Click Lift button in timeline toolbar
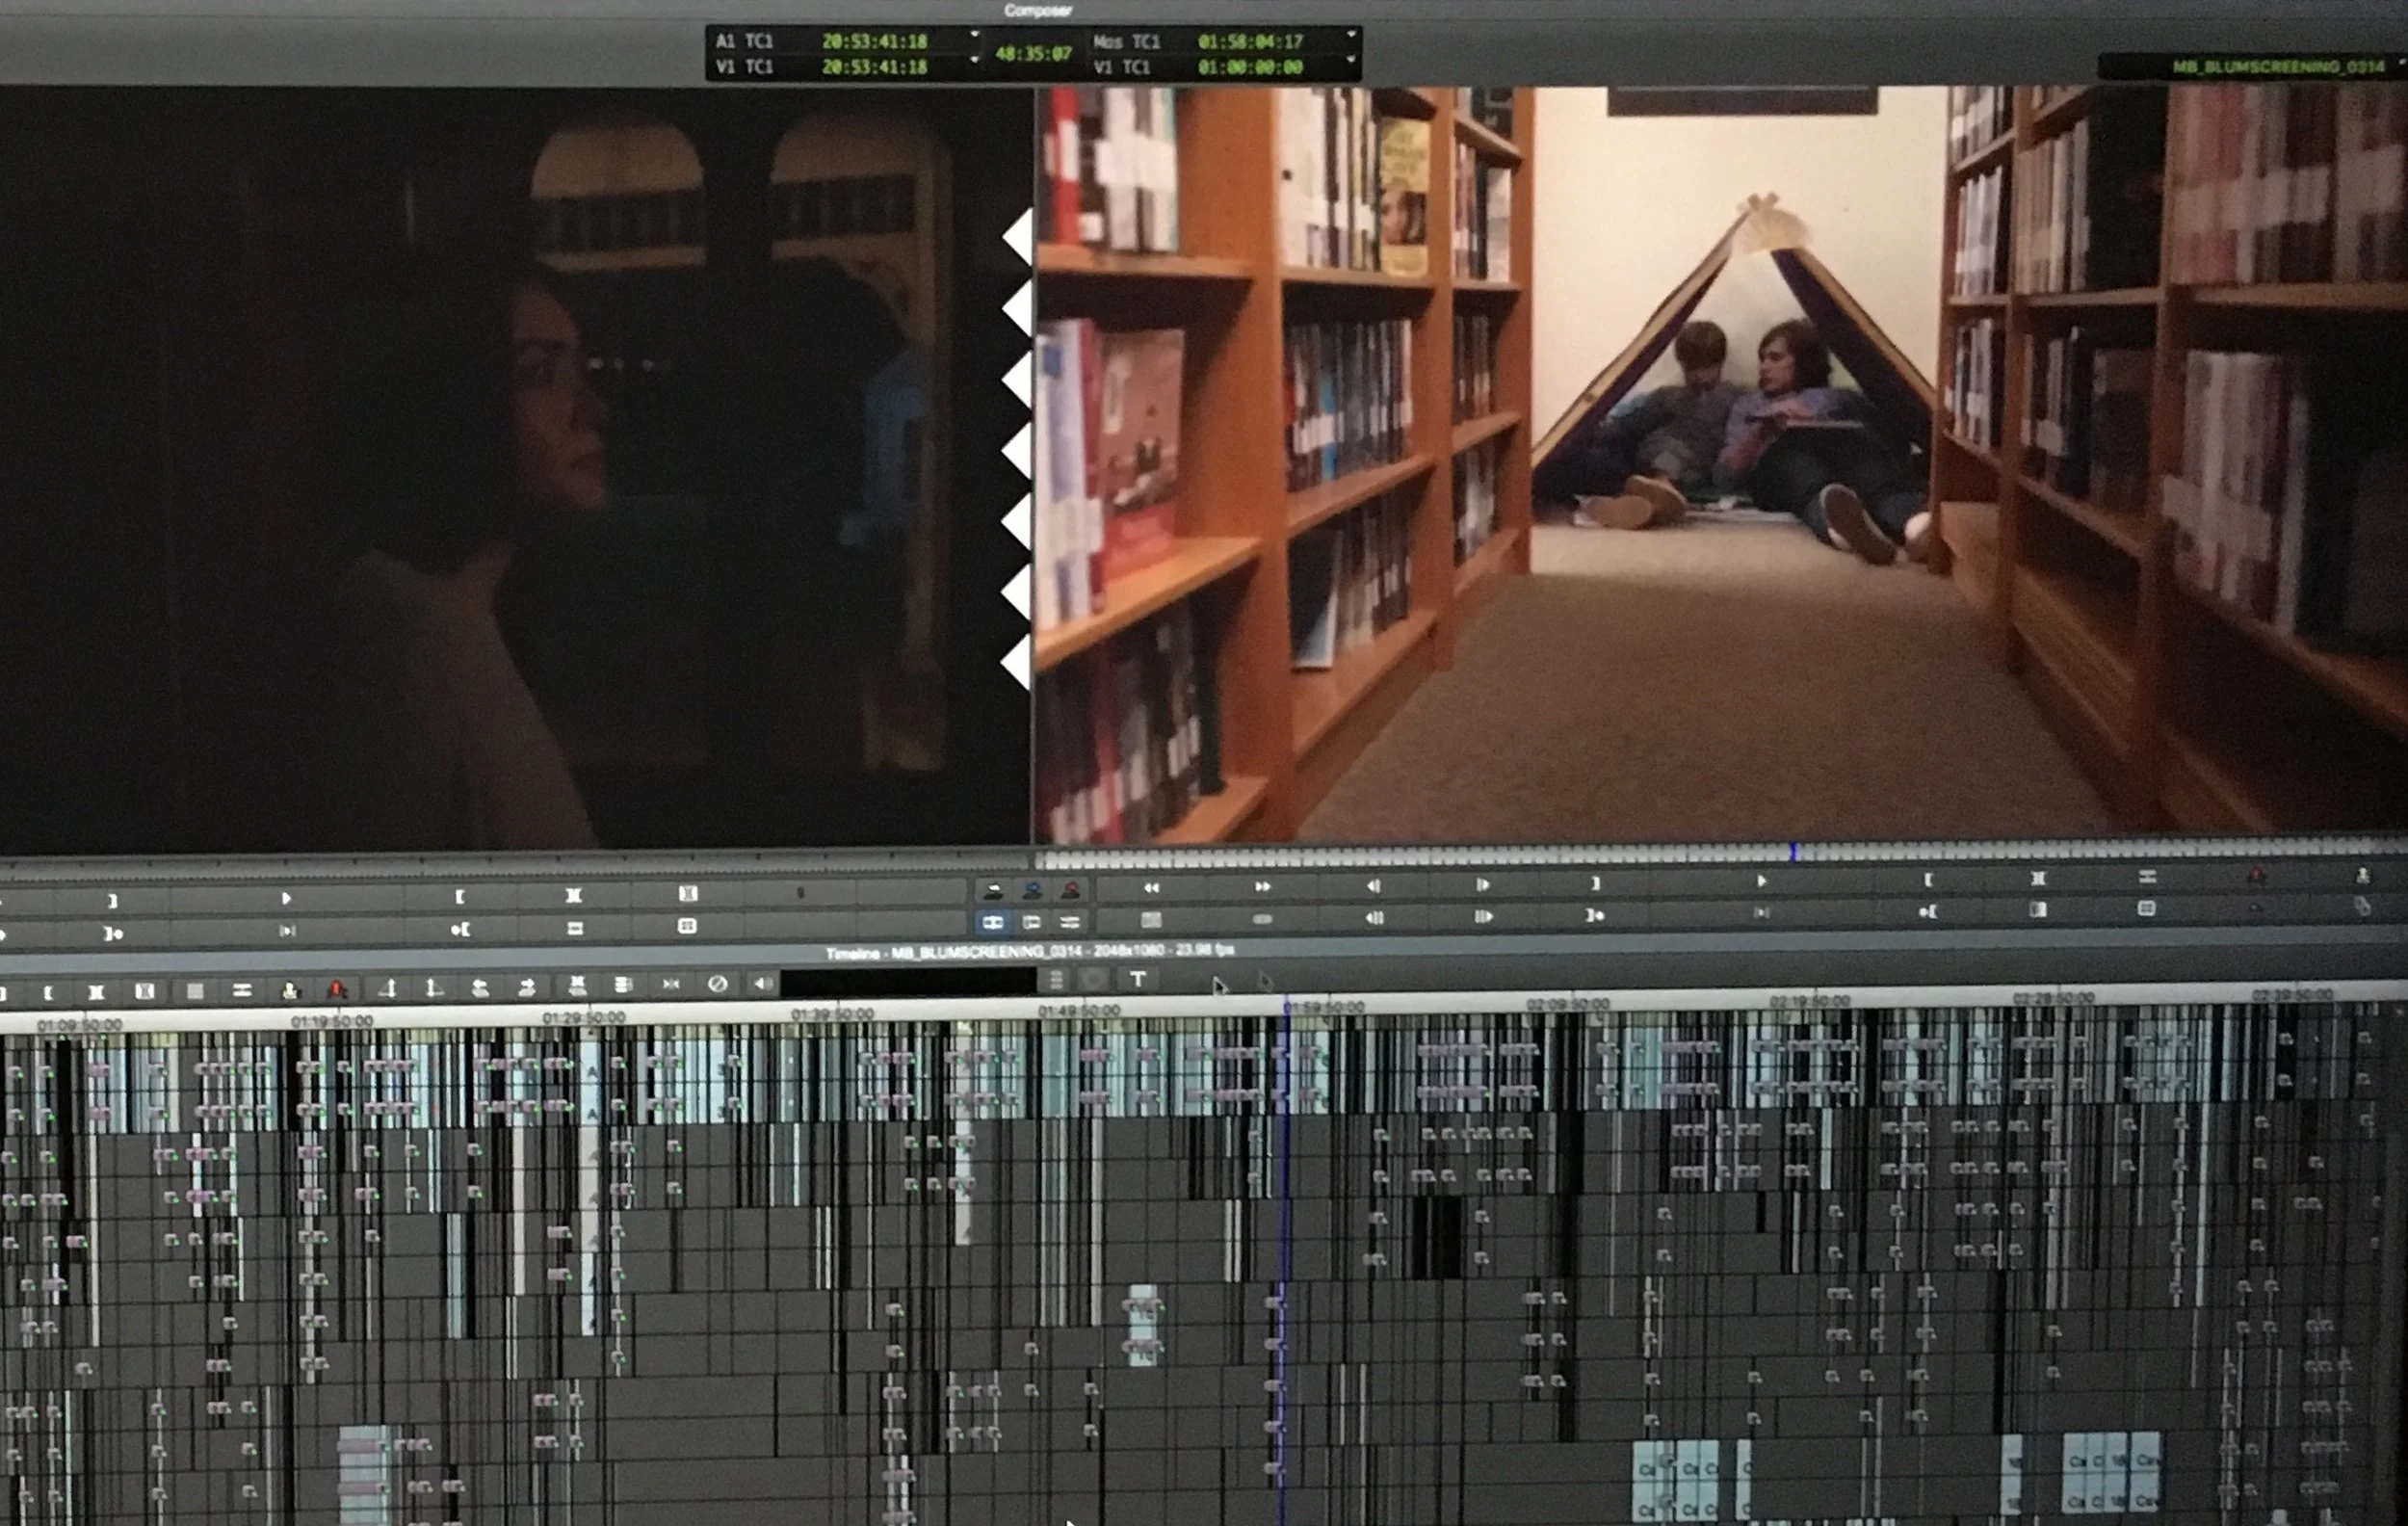This screenshot has width=2408, height=1526. 388,988
